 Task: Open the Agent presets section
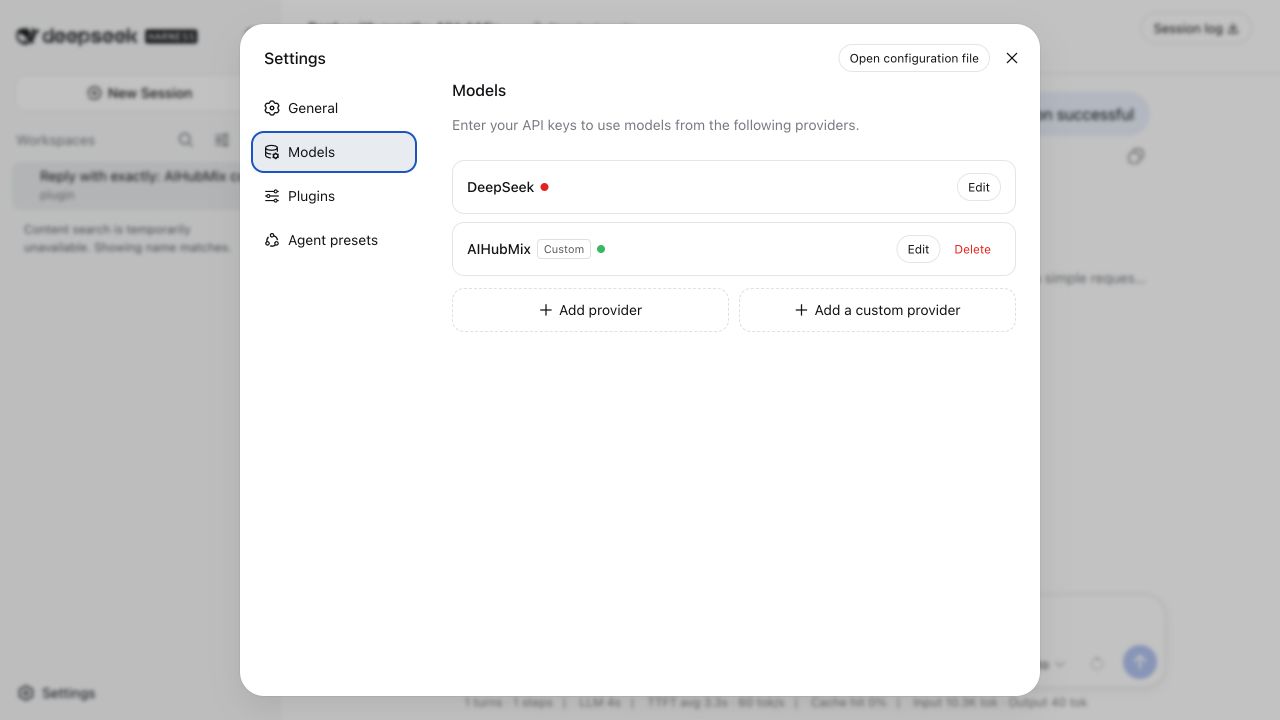334,240
